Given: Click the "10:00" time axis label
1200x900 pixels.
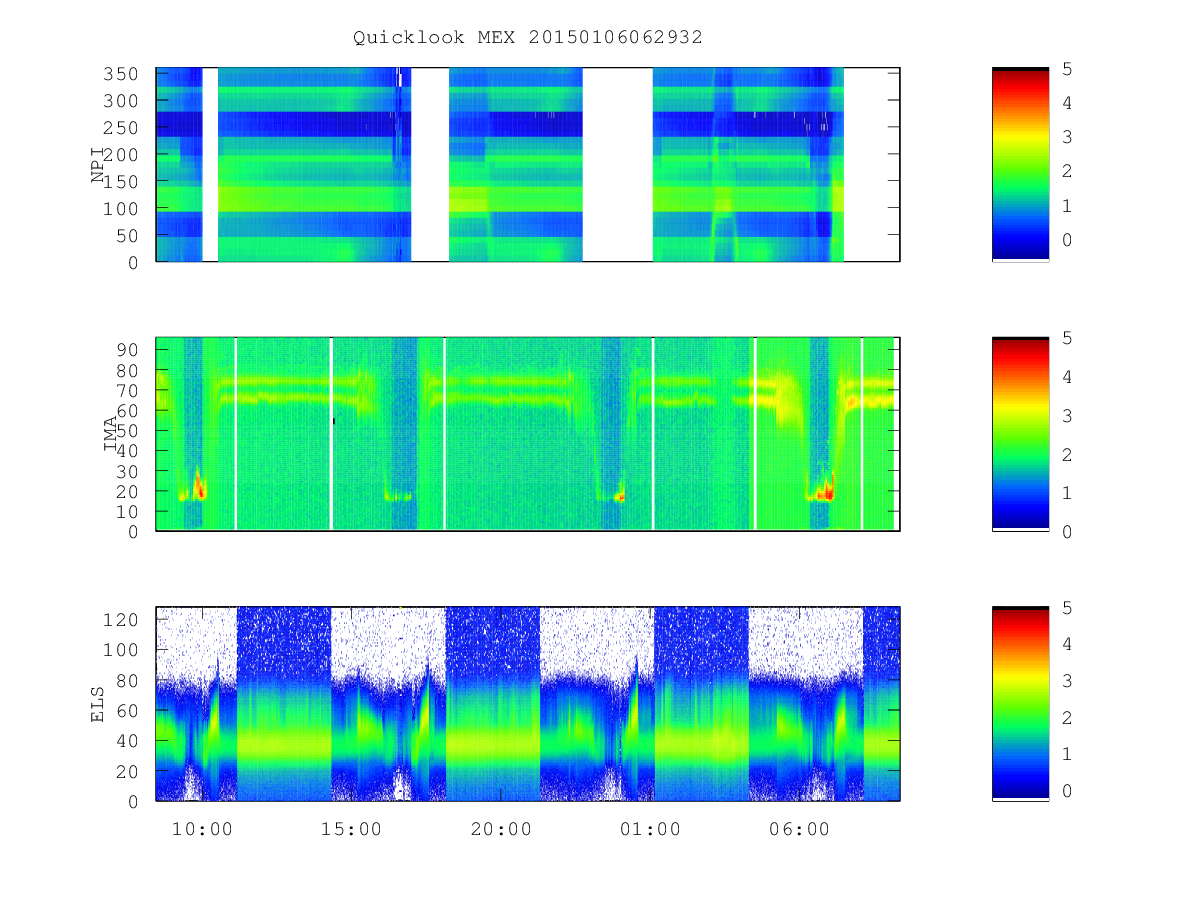Looking at the screenshot, I should click(203, 829).
